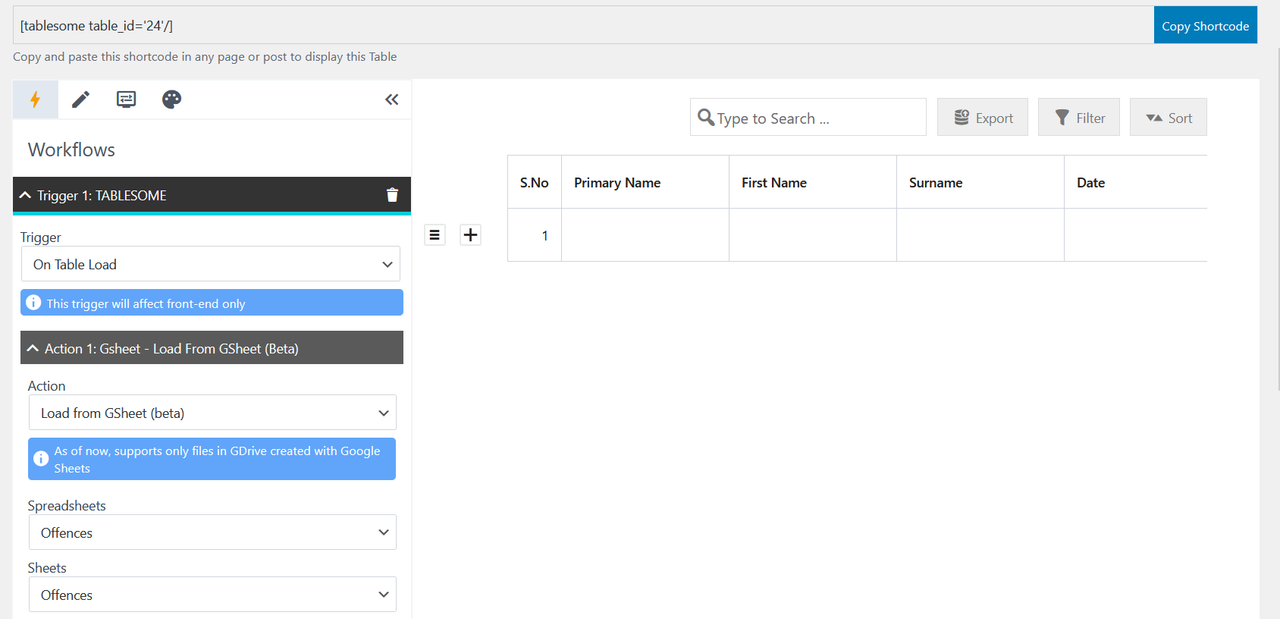The width and height of the screenshot is (1280, 619).
Task: Open the row menu hamburger icon
Action: 434,235
